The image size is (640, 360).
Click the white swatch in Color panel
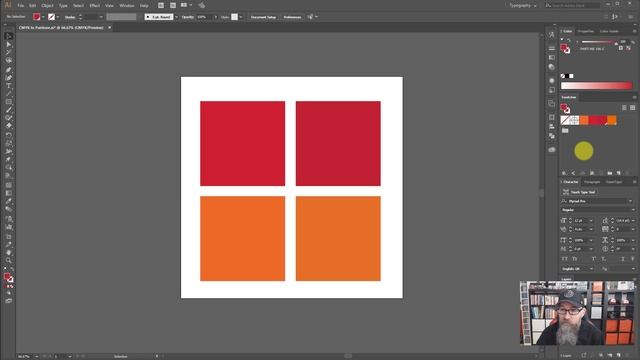pyautogui.click(x=571, y=76)
